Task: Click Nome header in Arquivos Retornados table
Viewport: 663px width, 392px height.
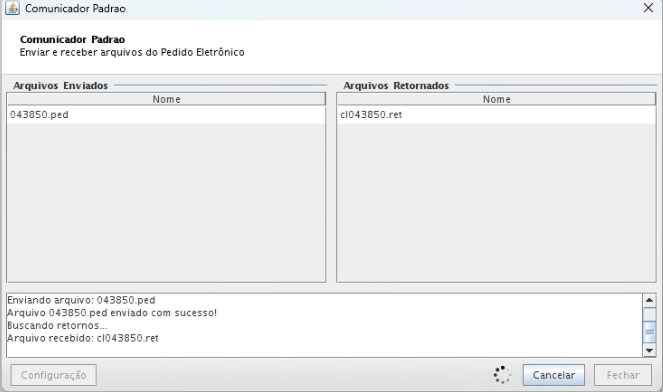Action: (496, 99)
